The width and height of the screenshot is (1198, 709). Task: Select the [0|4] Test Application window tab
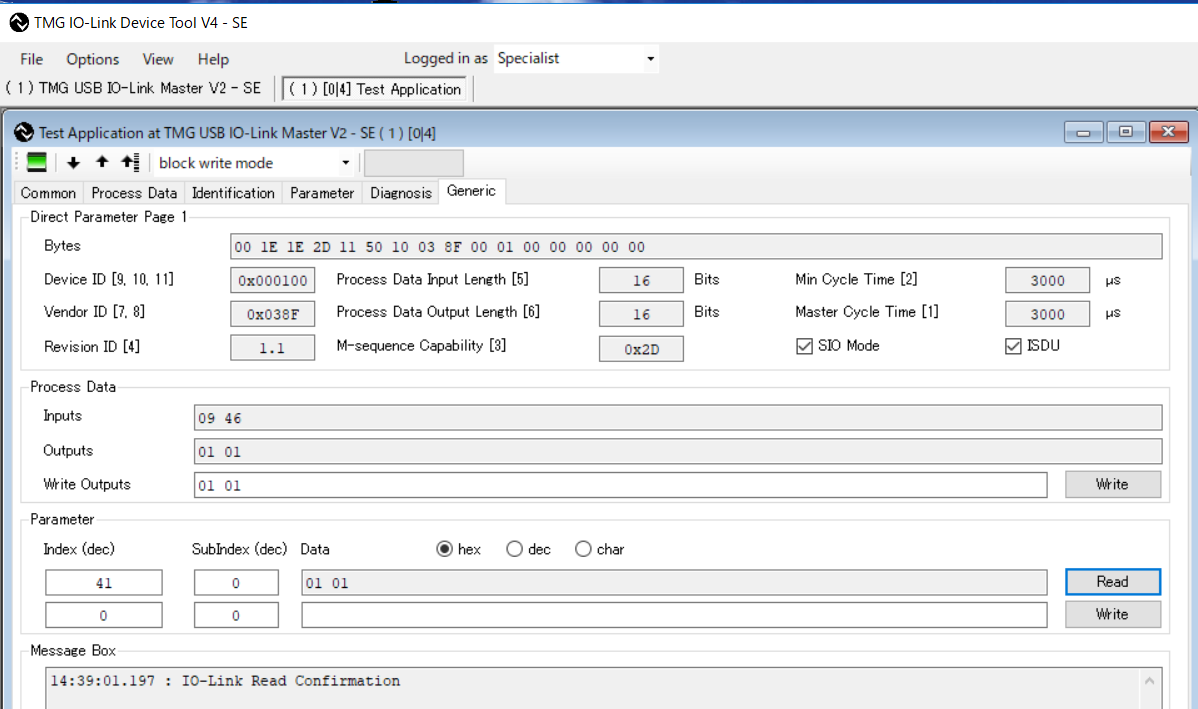click(375, 89)
